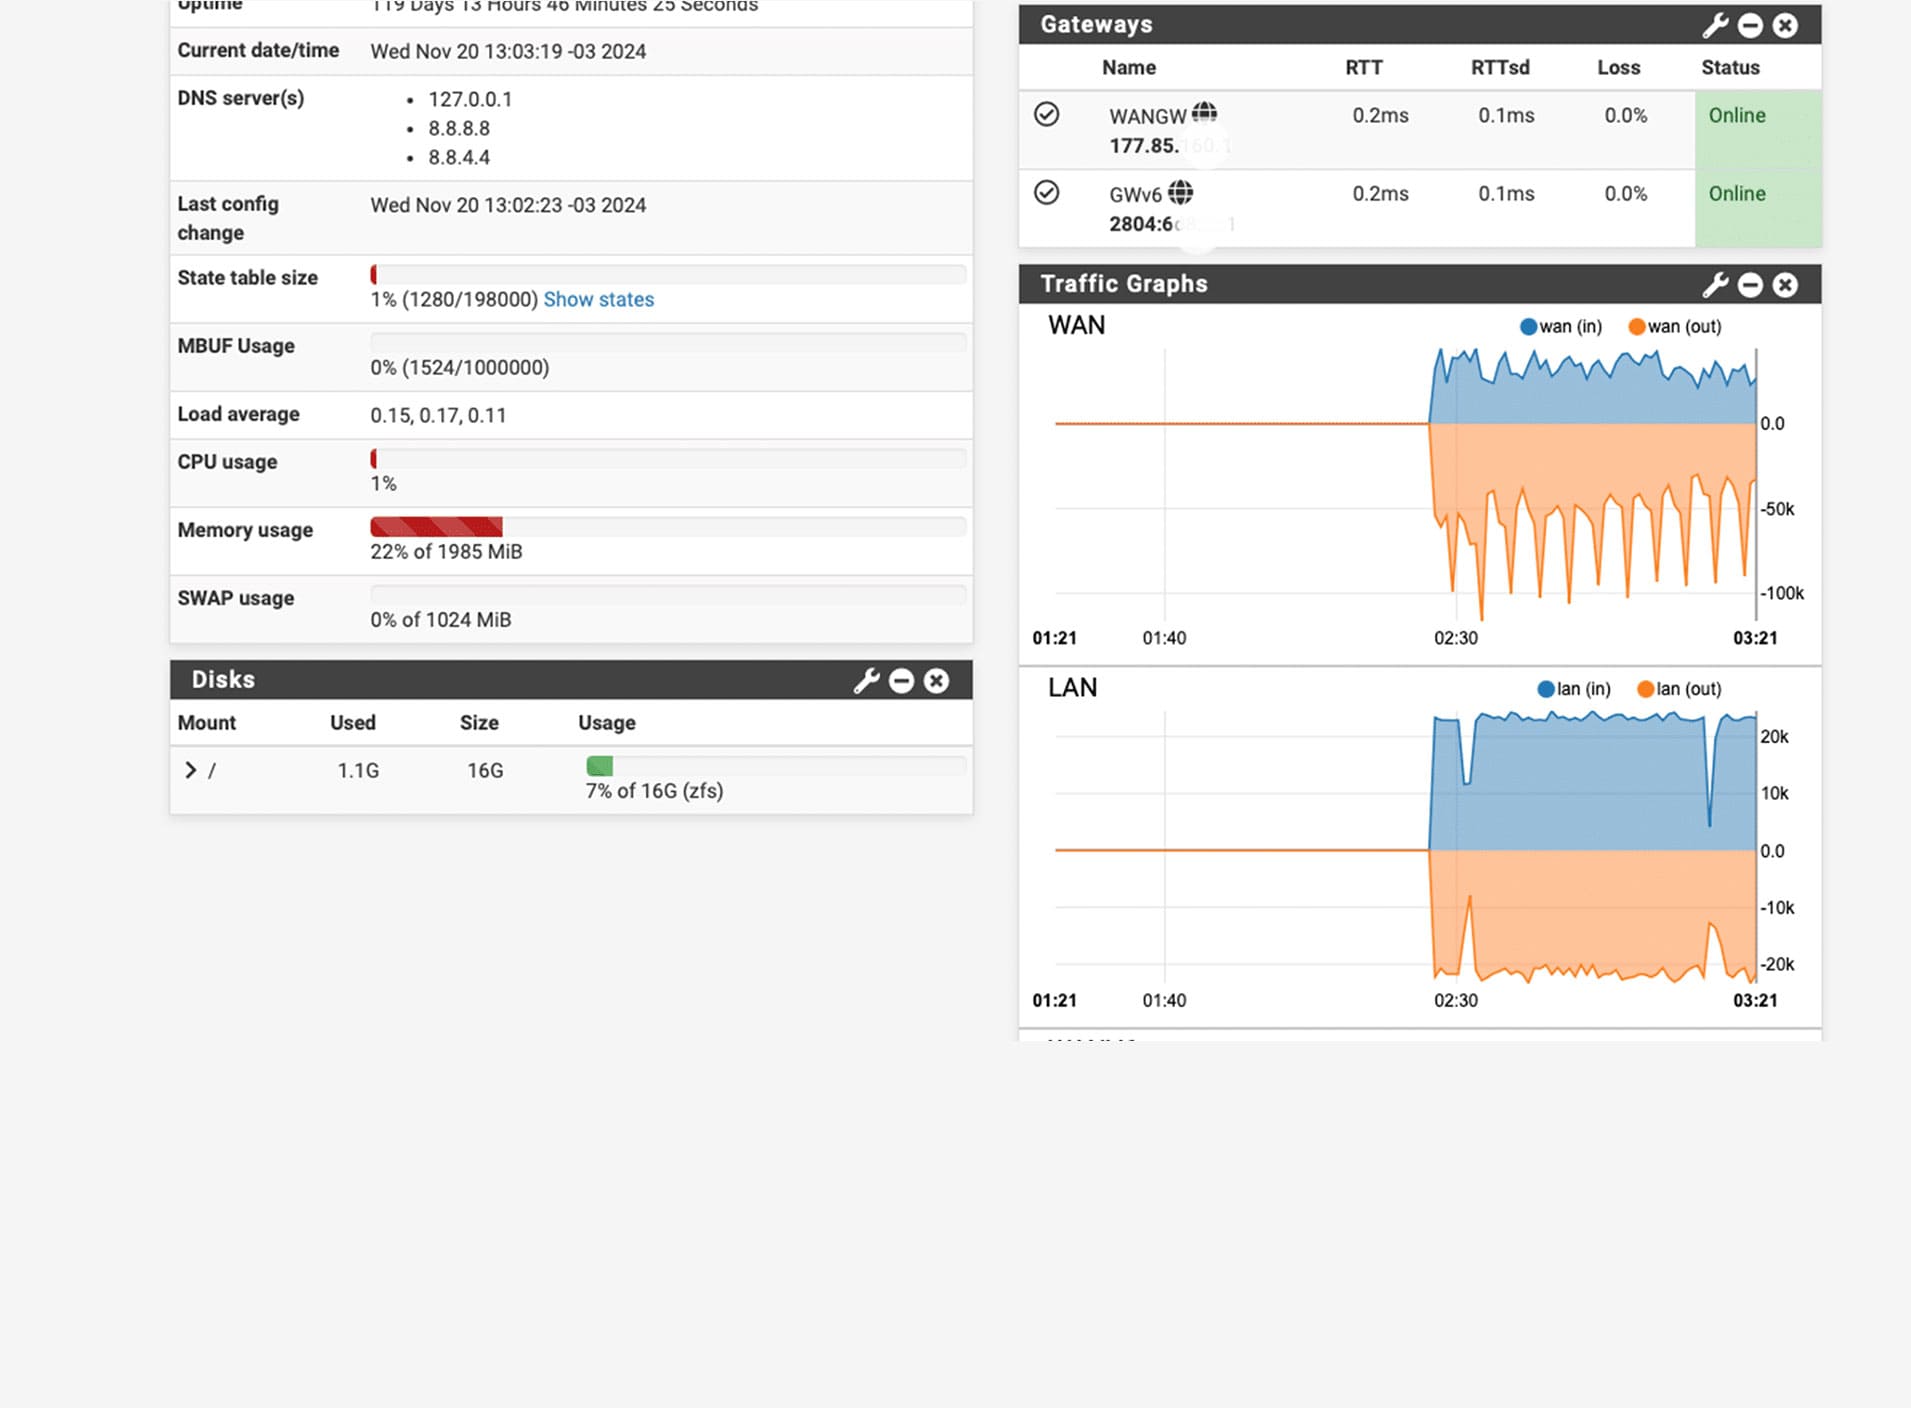Open Disks widget wrench settings
This screenshot has height=1408, width=1911.
click(866, 681)
